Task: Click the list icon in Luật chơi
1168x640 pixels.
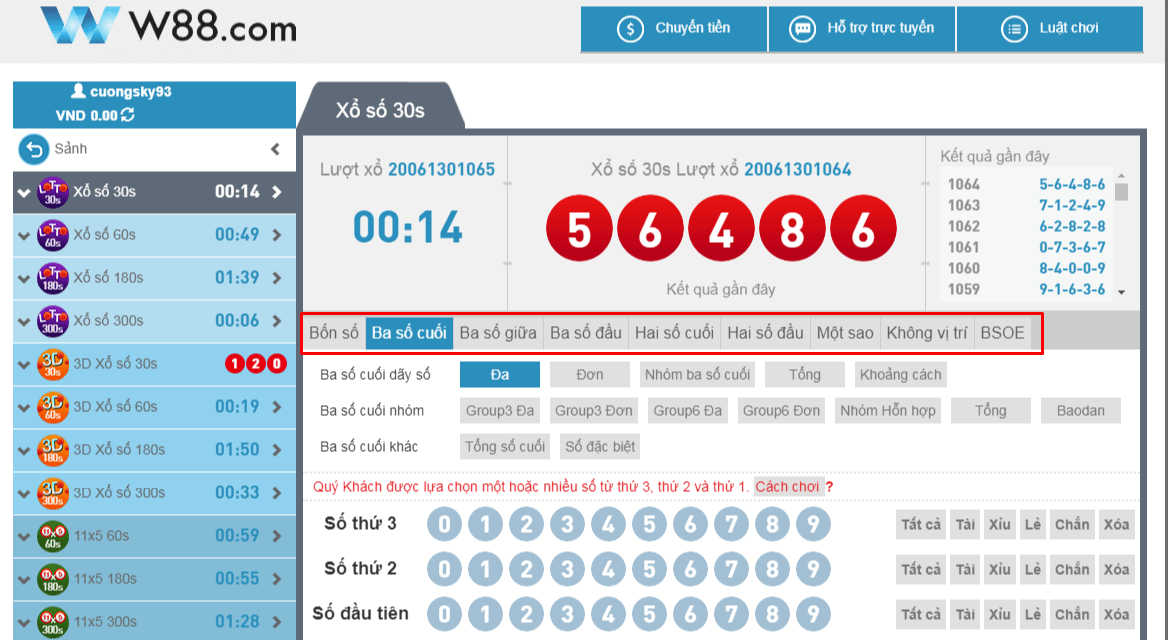Action: (x=1015, y=29)
